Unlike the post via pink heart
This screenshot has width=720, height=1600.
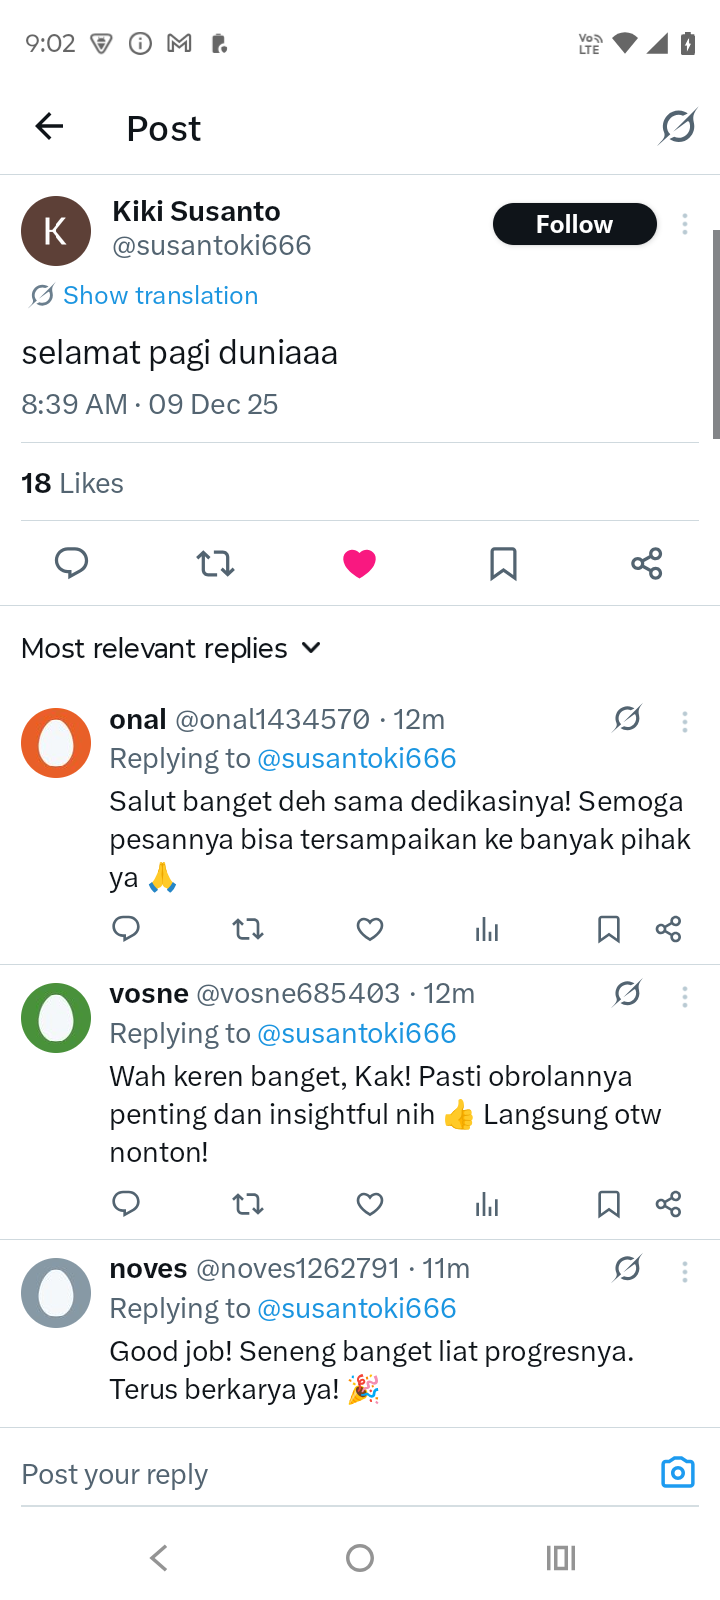click(x=359, y=564)
